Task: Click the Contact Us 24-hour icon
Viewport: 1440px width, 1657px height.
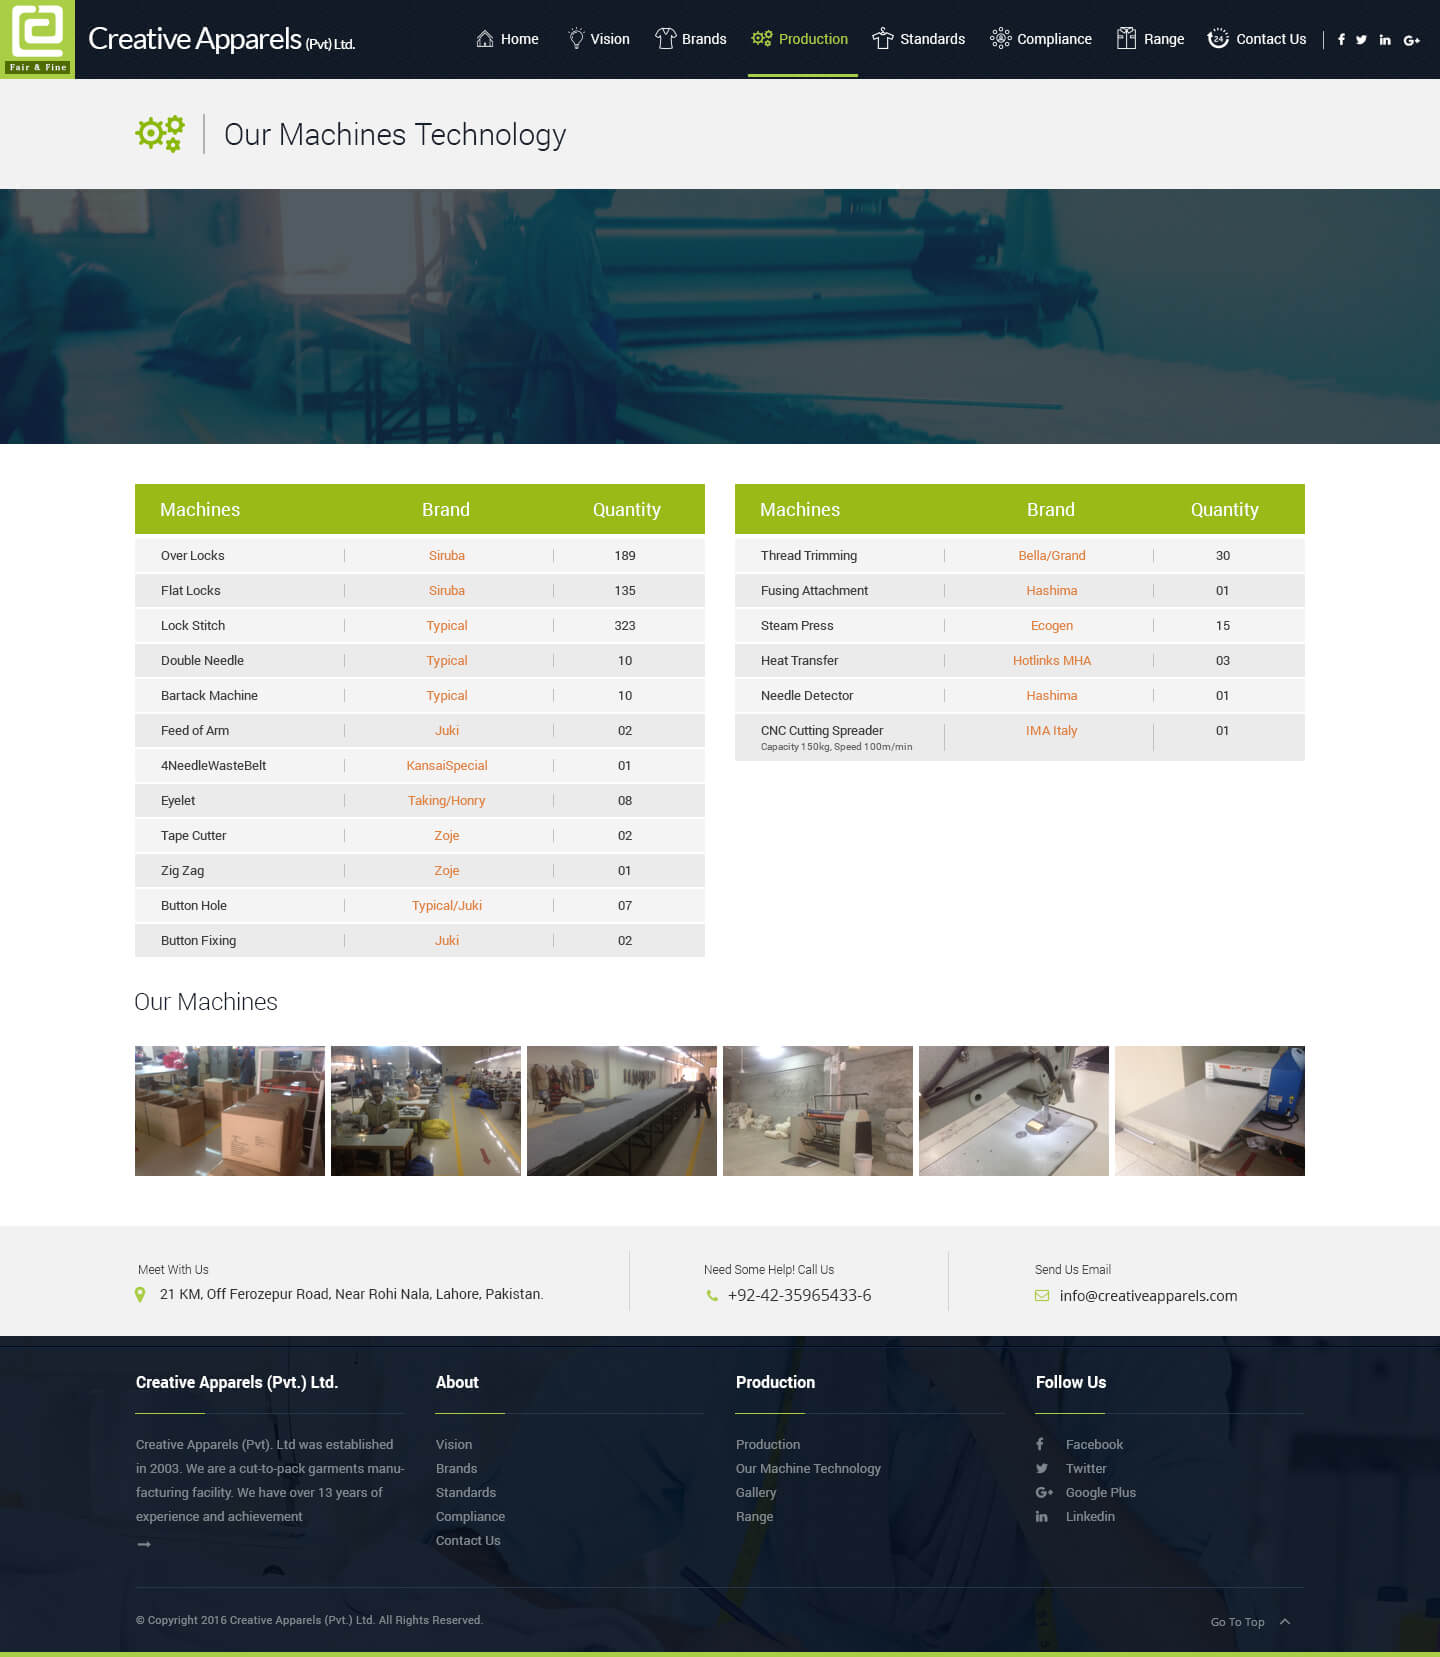Action: point(1218,39)
